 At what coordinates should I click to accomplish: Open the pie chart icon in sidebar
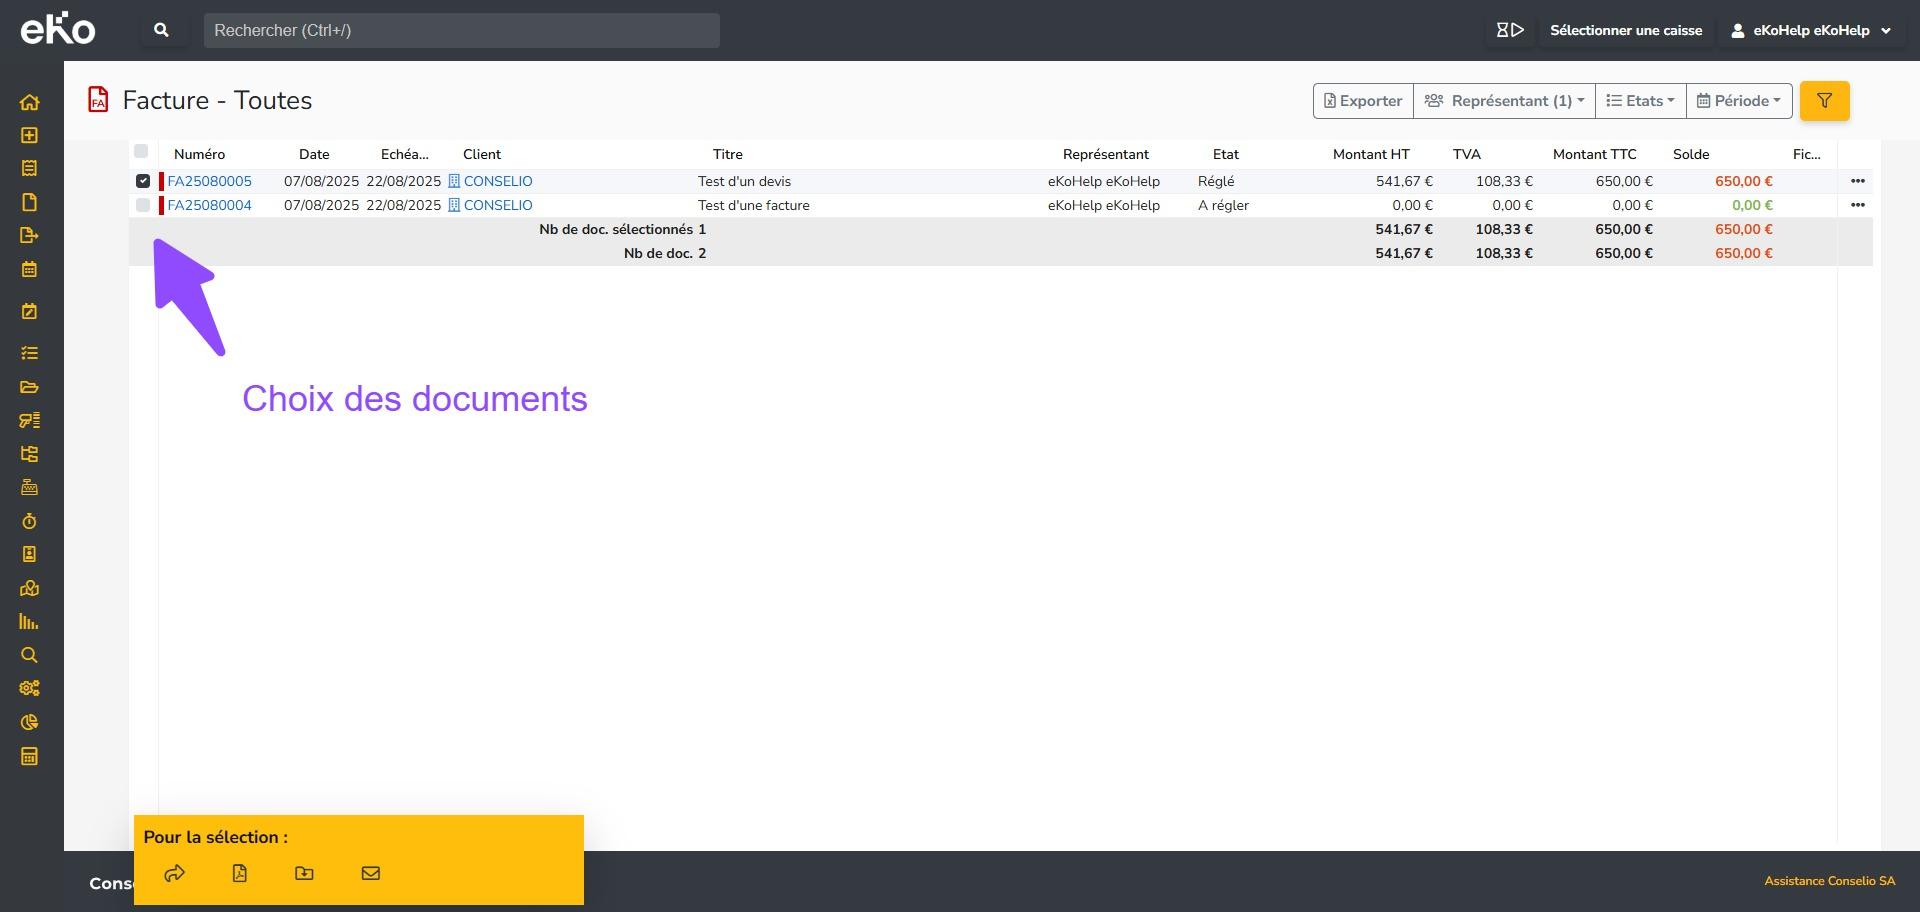point(29,722)
